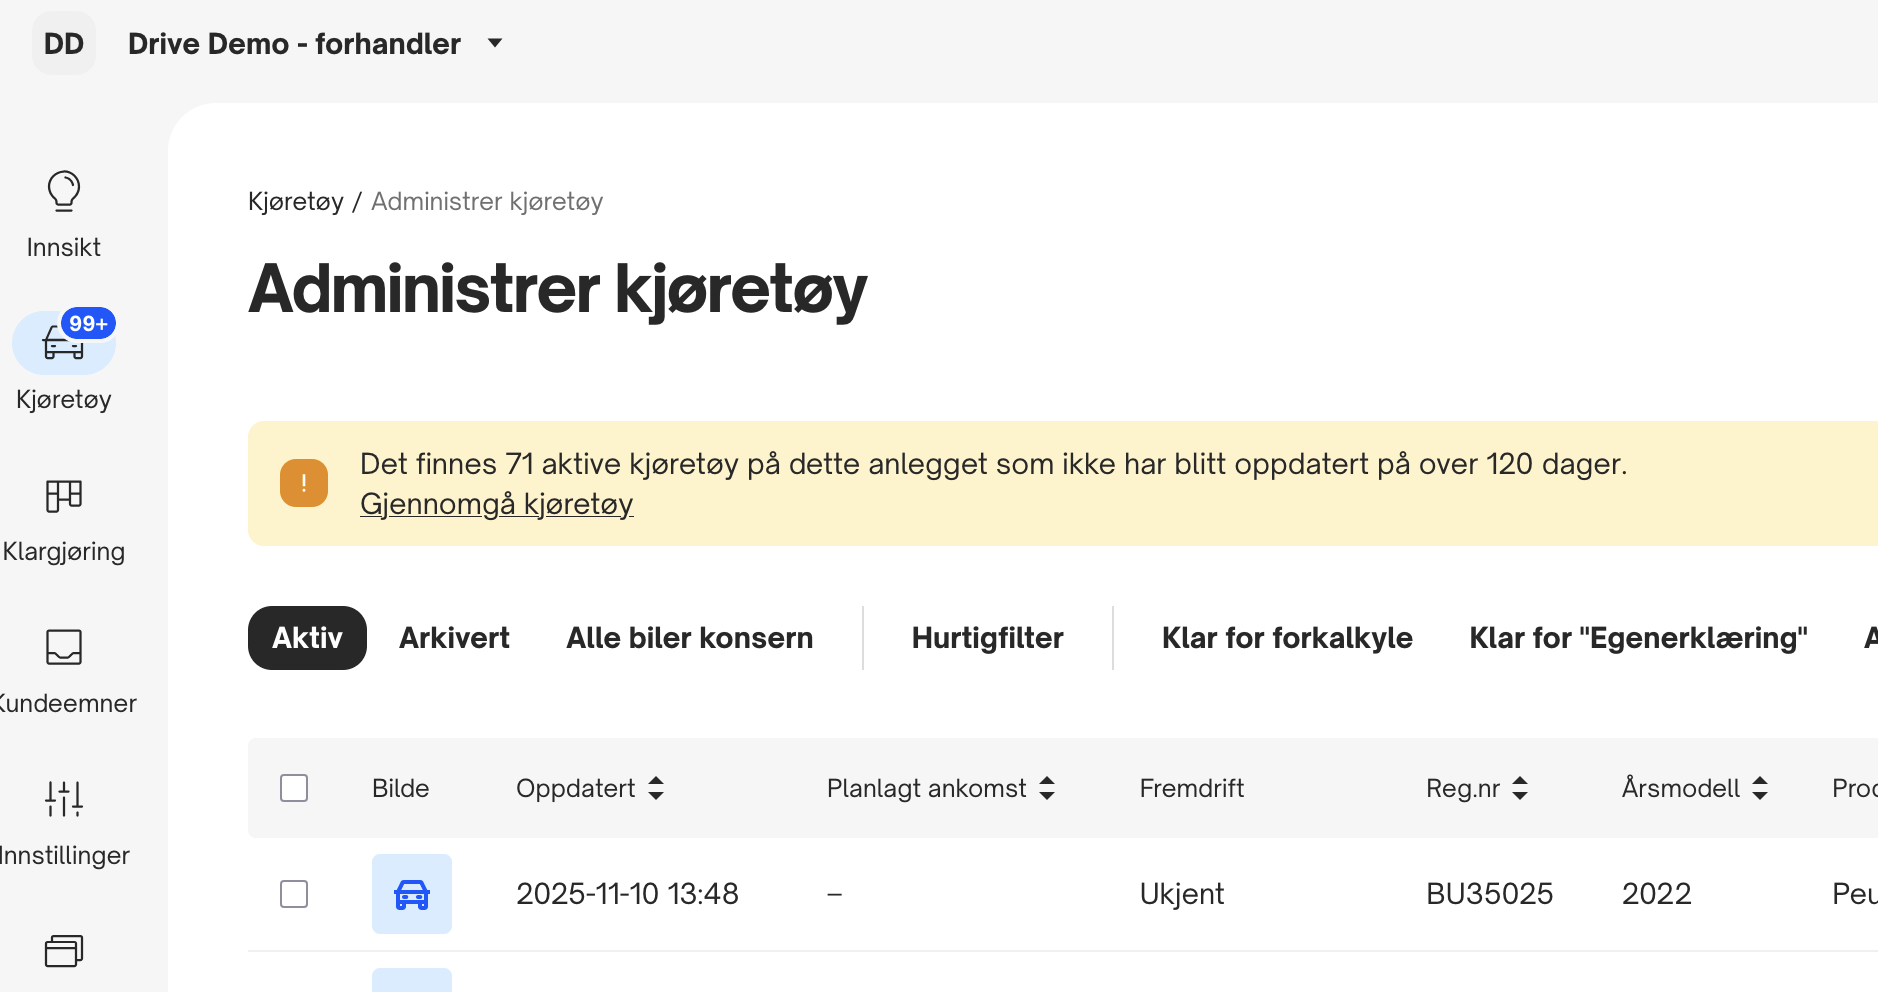Select all rows with header checkbox
Image resolution: width=1878 pixels, height=992 pixels.
(294, 788)
